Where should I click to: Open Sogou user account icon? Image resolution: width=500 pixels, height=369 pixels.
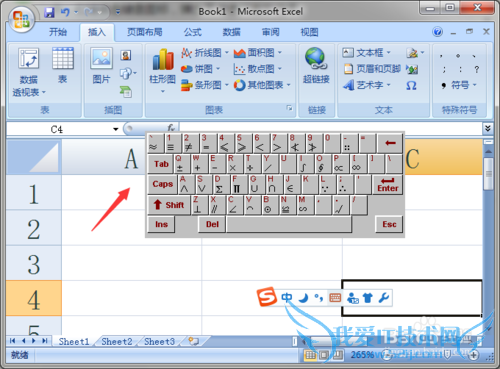tap(353, 298)
